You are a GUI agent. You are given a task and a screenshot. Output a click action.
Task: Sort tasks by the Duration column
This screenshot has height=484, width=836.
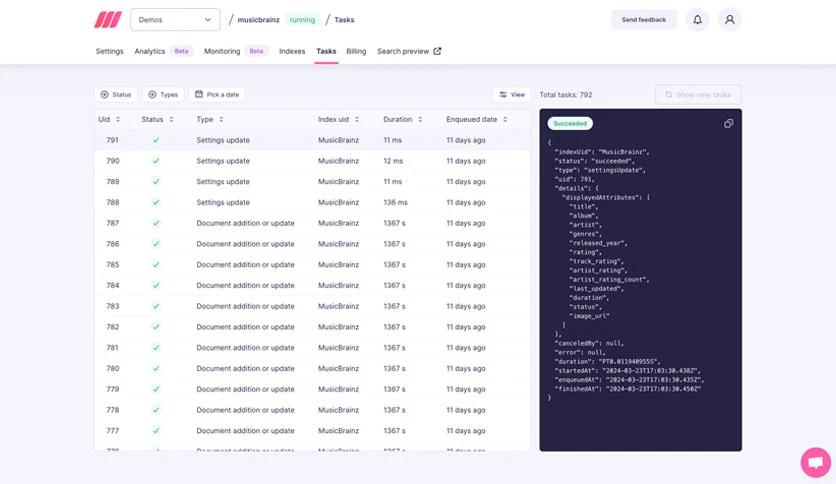[403, 119]
